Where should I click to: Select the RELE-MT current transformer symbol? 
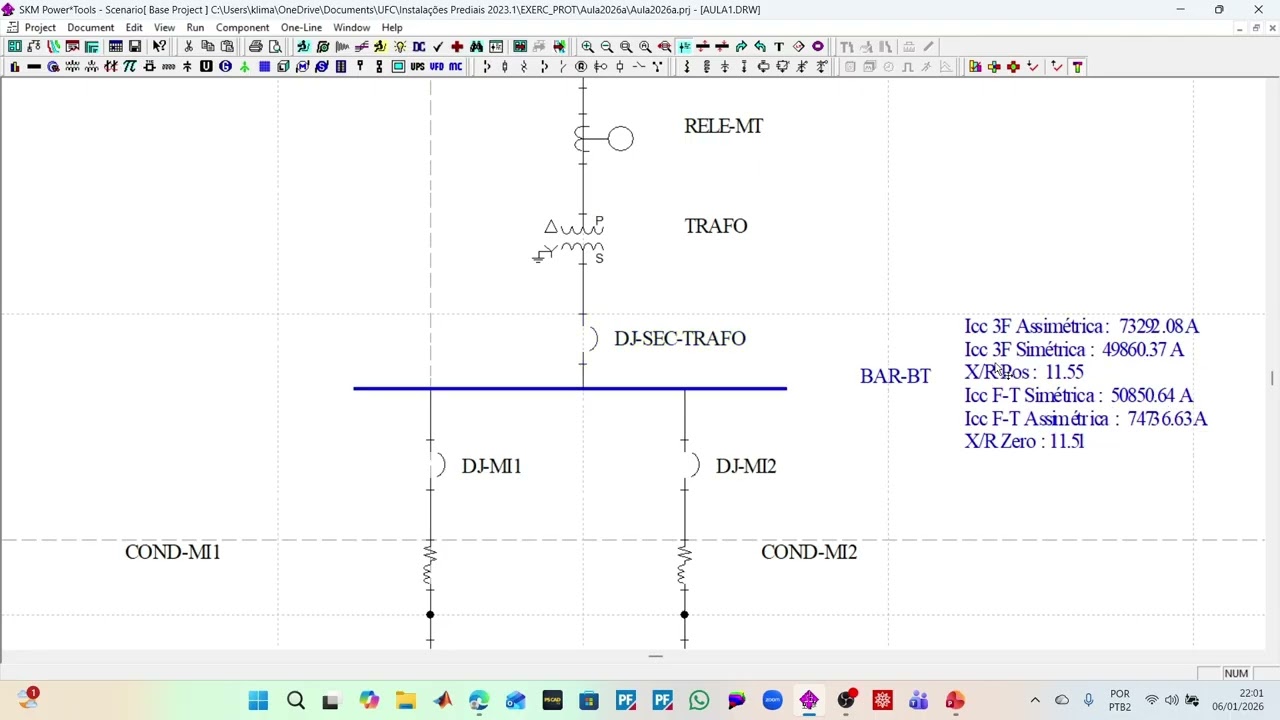[603, 138]
